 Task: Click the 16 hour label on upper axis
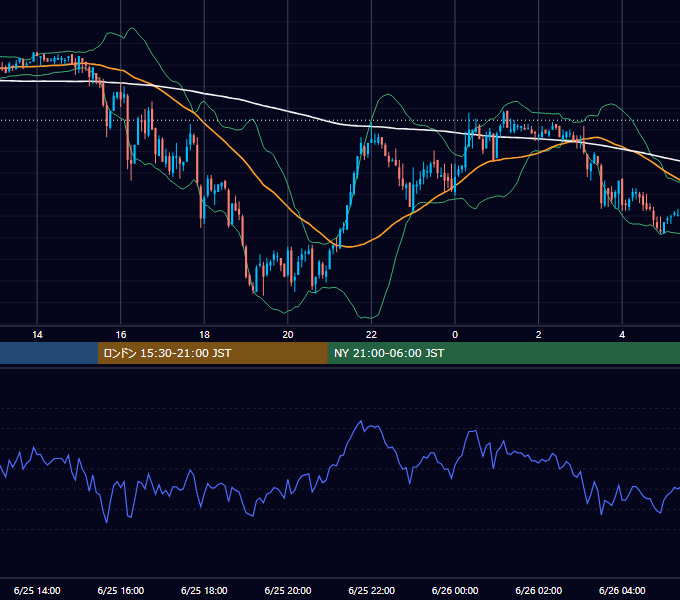[121, 335]
